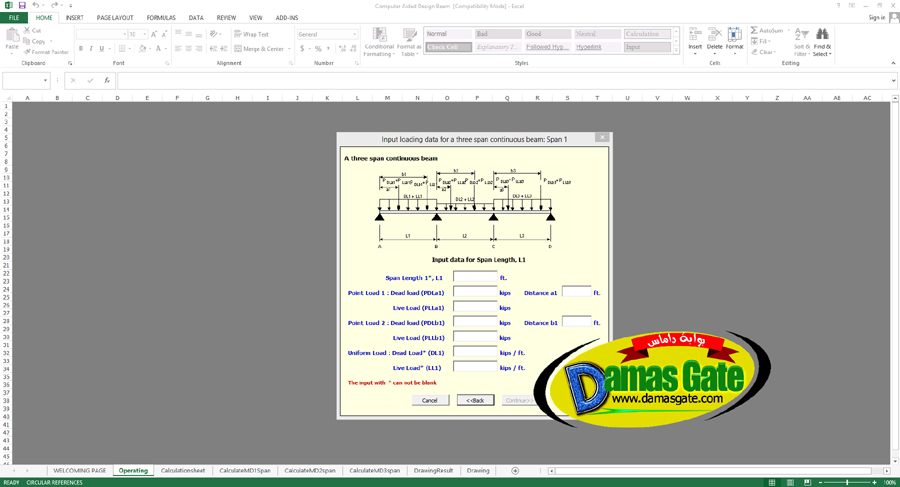
Task: Click Decrease Indent icon
Action: pos(213,49)
